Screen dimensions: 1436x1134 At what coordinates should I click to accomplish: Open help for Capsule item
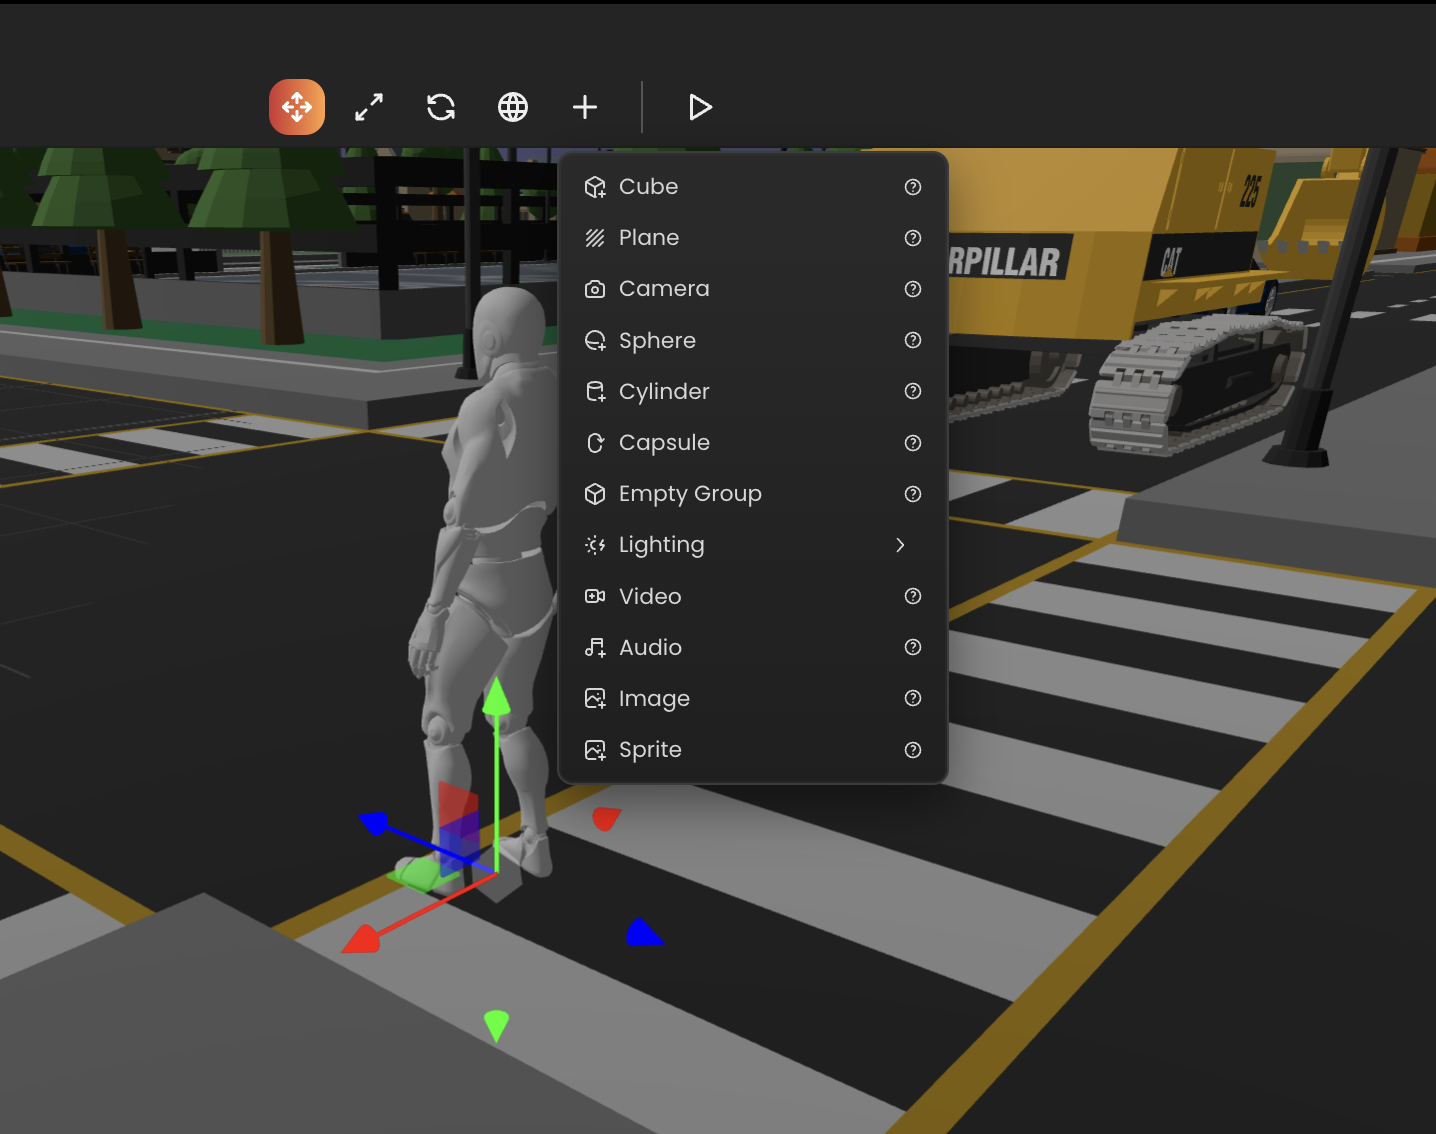[x=913, y=443]
